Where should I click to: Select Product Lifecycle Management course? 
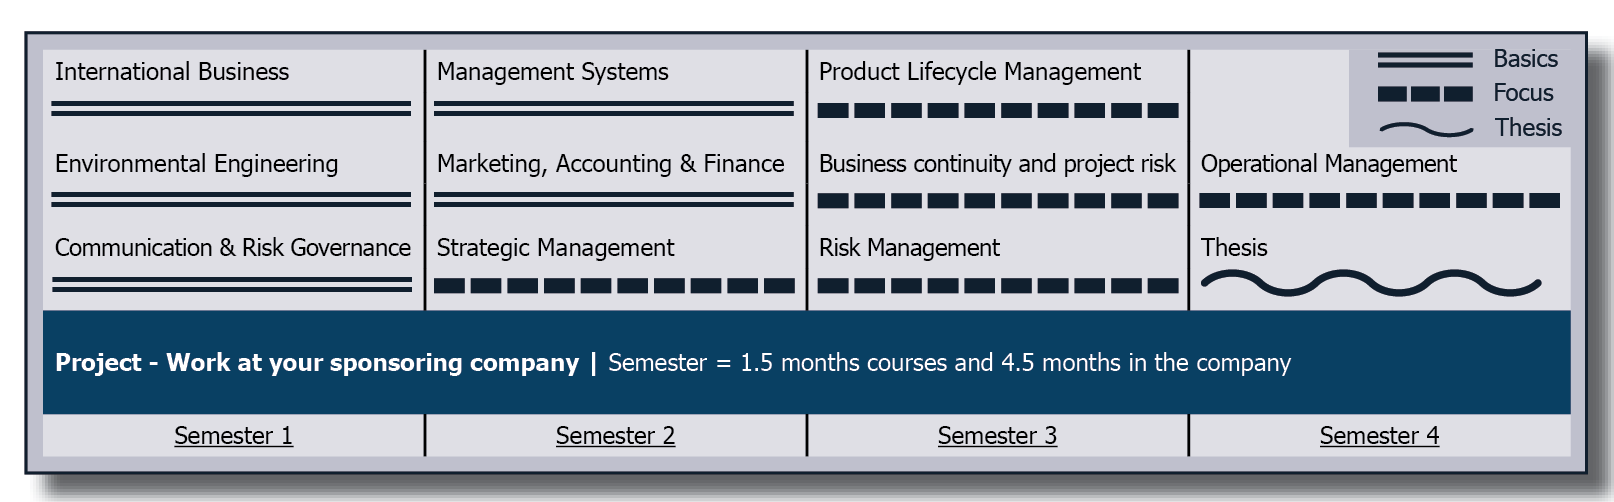coord(980,72)
